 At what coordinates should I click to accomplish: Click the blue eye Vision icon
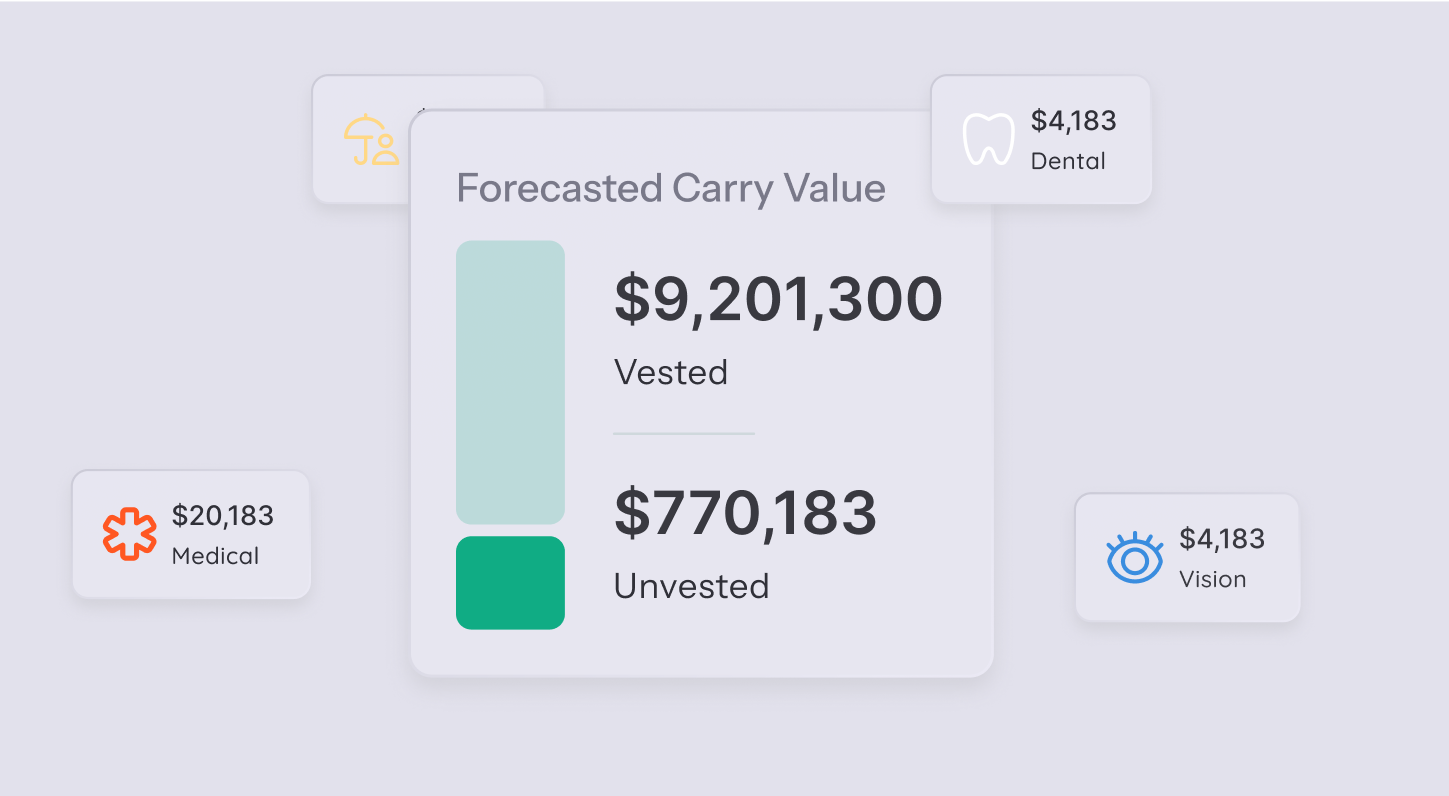(1134, 557)
